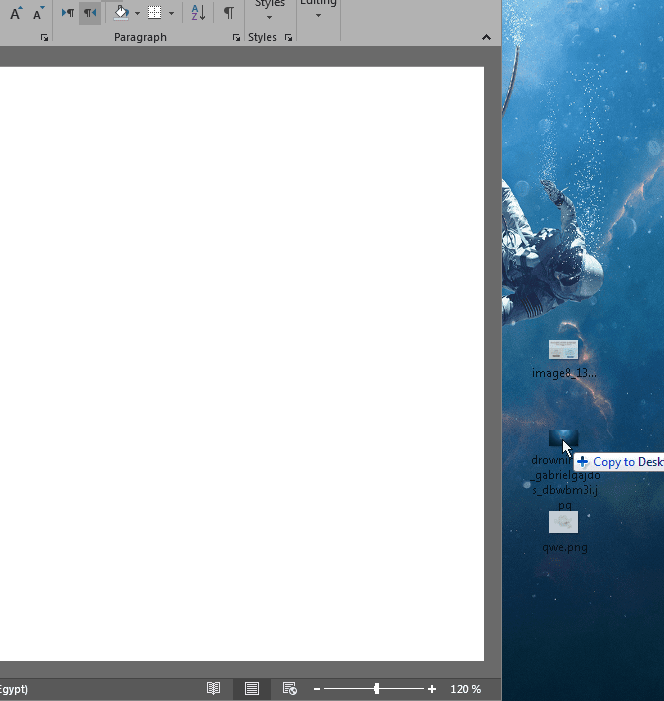
Task: Expand the Borders dropdown arrow
Action: pos(171,13)
